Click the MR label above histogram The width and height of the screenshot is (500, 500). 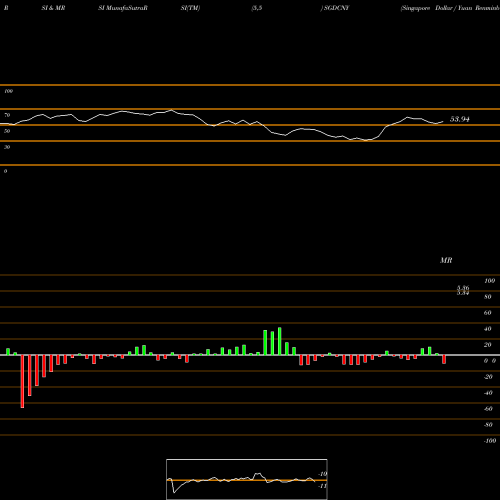tap(446, 260)
